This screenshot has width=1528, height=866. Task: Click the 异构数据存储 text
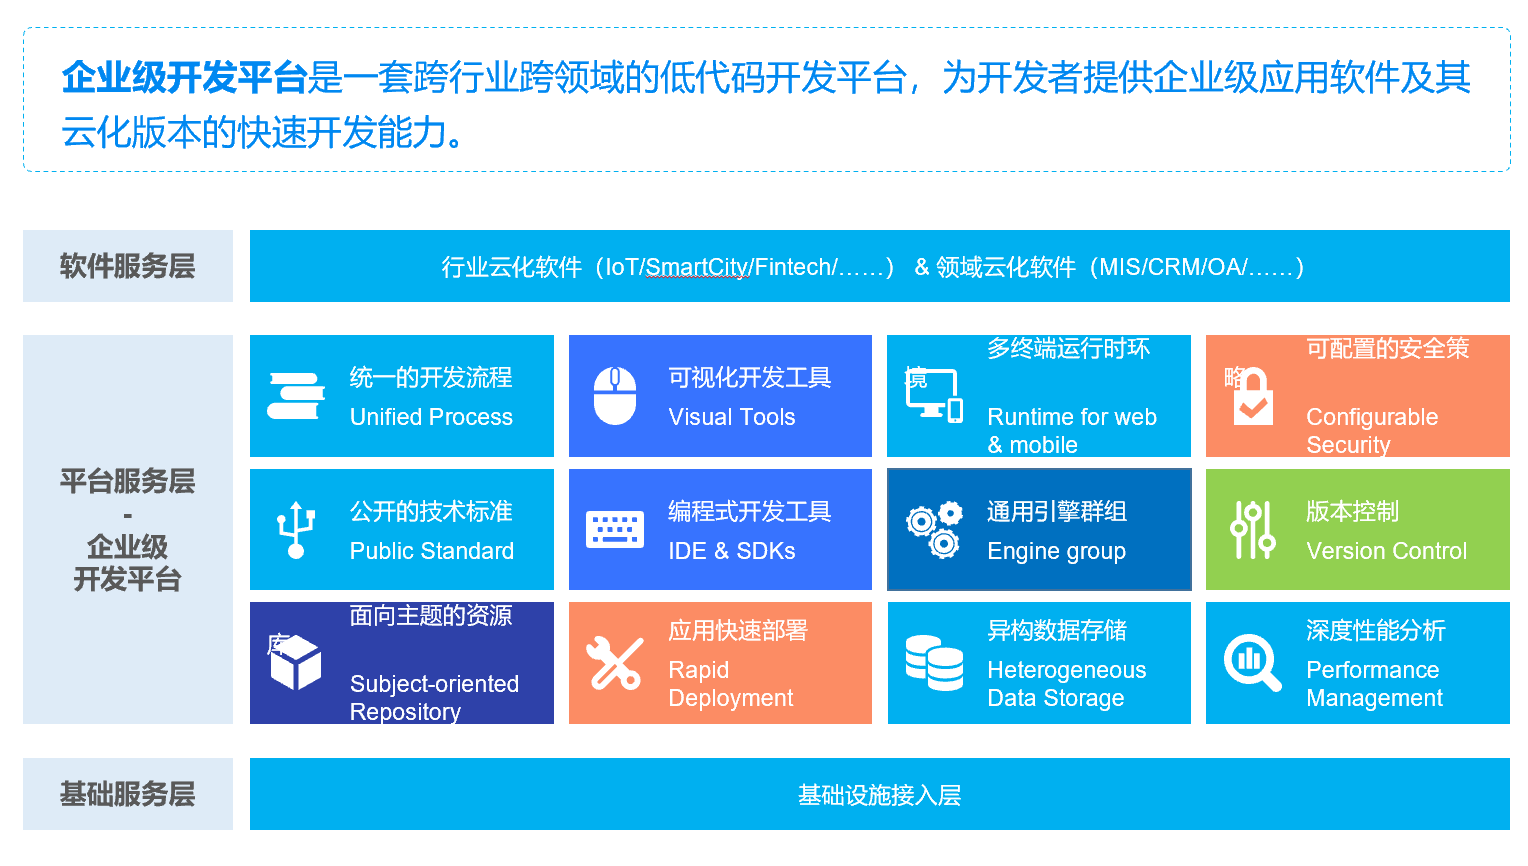[1057, 630]
